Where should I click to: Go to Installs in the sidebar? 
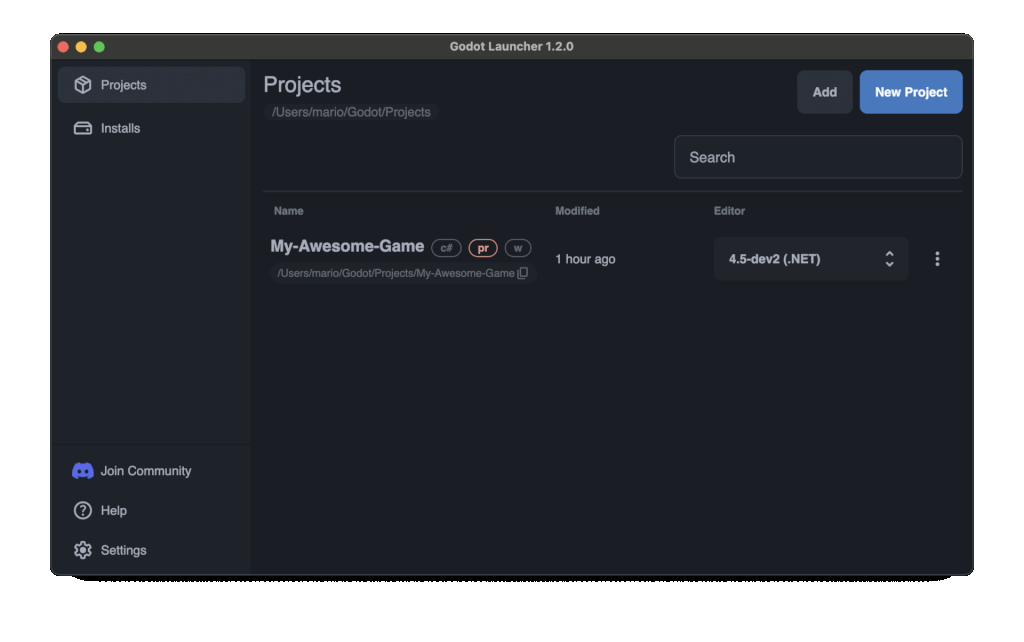click(151, 128)
